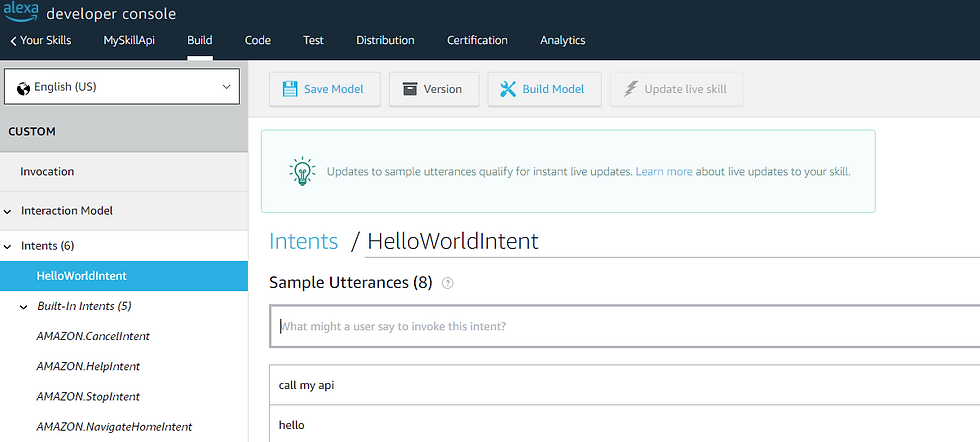Click the Intents (6) label
The image size is (980, 442).
[48, 246]
